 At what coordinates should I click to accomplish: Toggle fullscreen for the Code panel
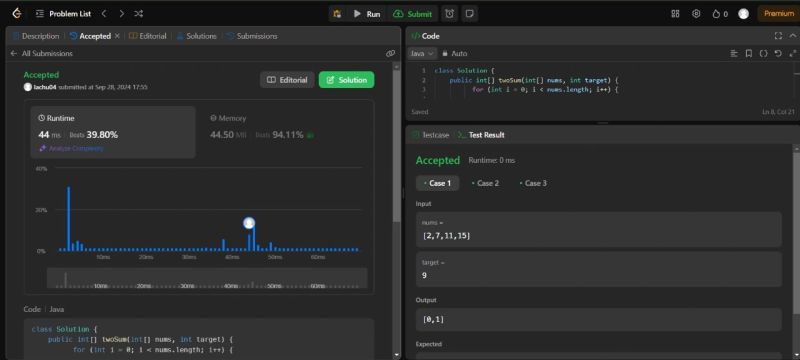(x=778, y=36)
